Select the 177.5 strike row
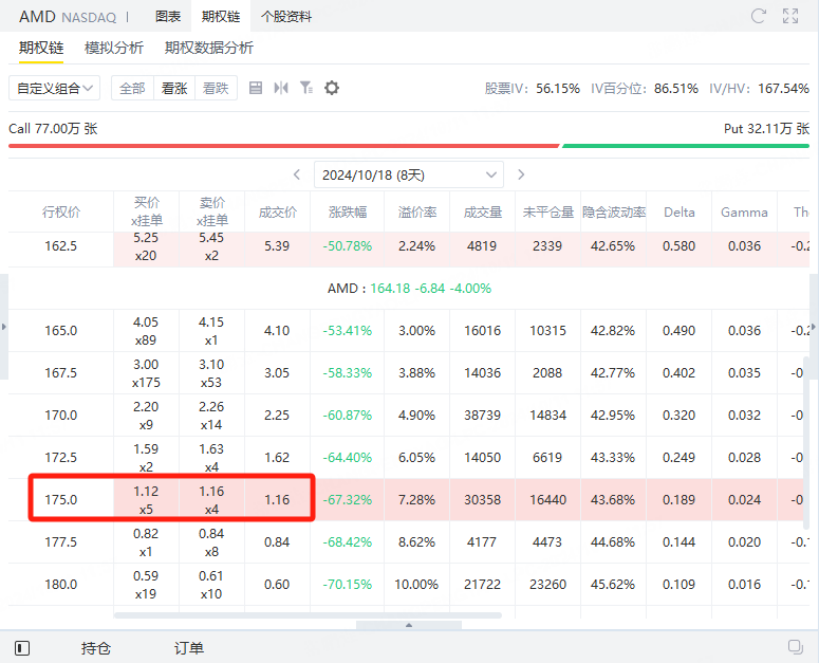Image resolution: width=820 pixels, height=663 pixels. coord(409,542)
